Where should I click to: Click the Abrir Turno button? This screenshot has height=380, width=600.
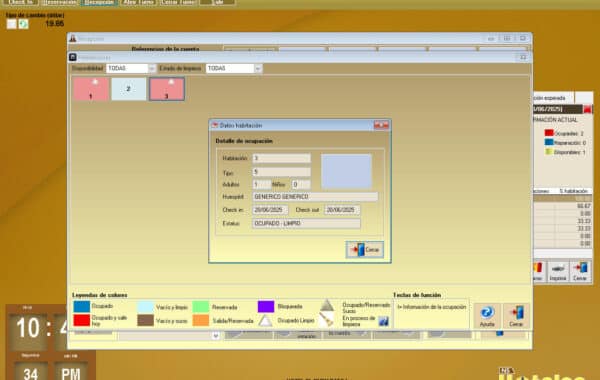click(139, 2)
